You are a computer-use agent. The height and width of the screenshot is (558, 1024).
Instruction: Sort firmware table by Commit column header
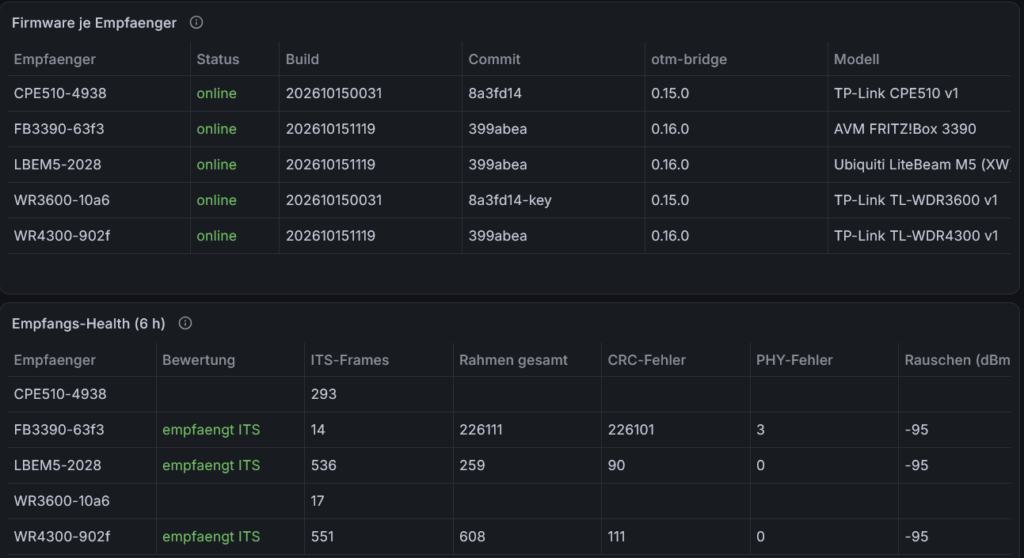[x=494, y=59]
